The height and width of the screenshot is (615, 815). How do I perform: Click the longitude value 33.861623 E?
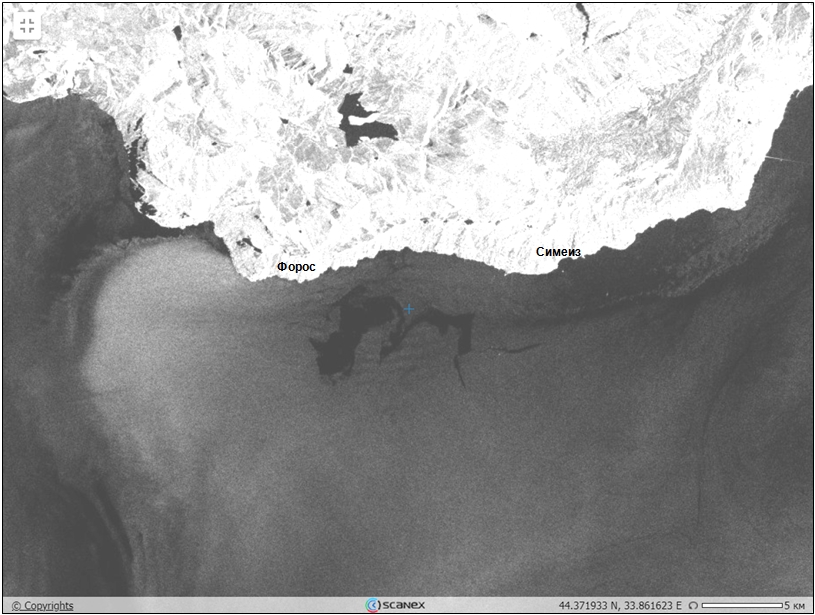click(651, 605)
